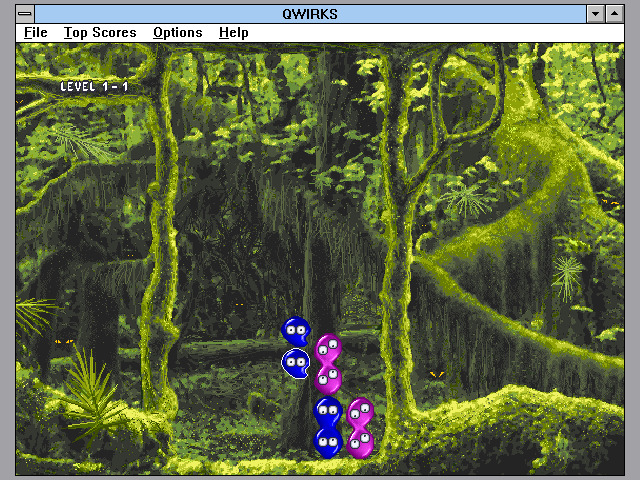Click the upper magenta hourglass qwirk pair
The height and width of the screenshot is (480, 640).
tap(328, 364)
